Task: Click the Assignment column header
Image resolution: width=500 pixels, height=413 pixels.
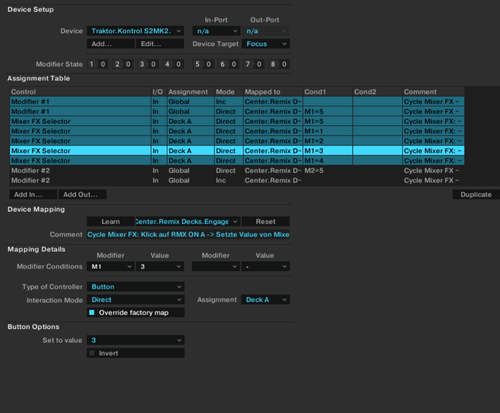Action: tap(190, 92)
